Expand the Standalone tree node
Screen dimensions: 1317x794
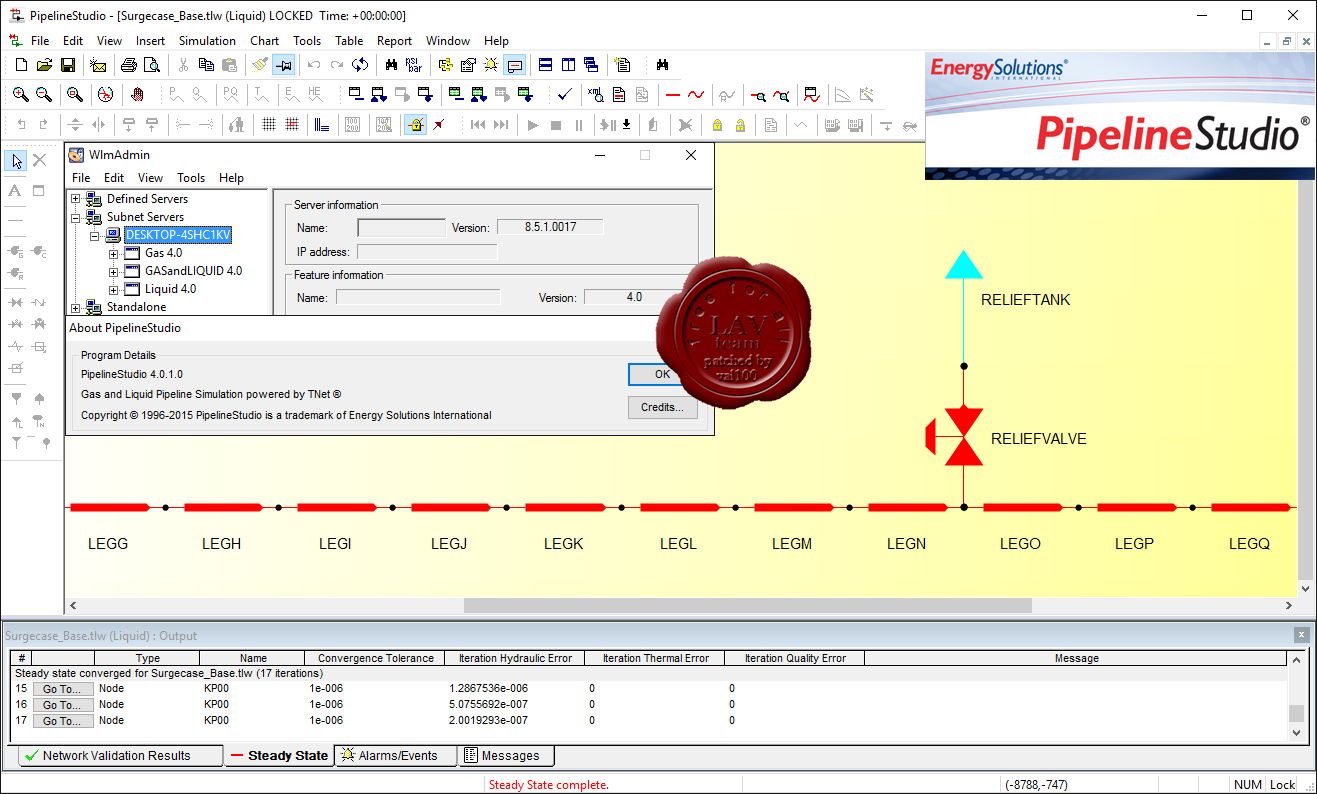[x=75, y=307]
